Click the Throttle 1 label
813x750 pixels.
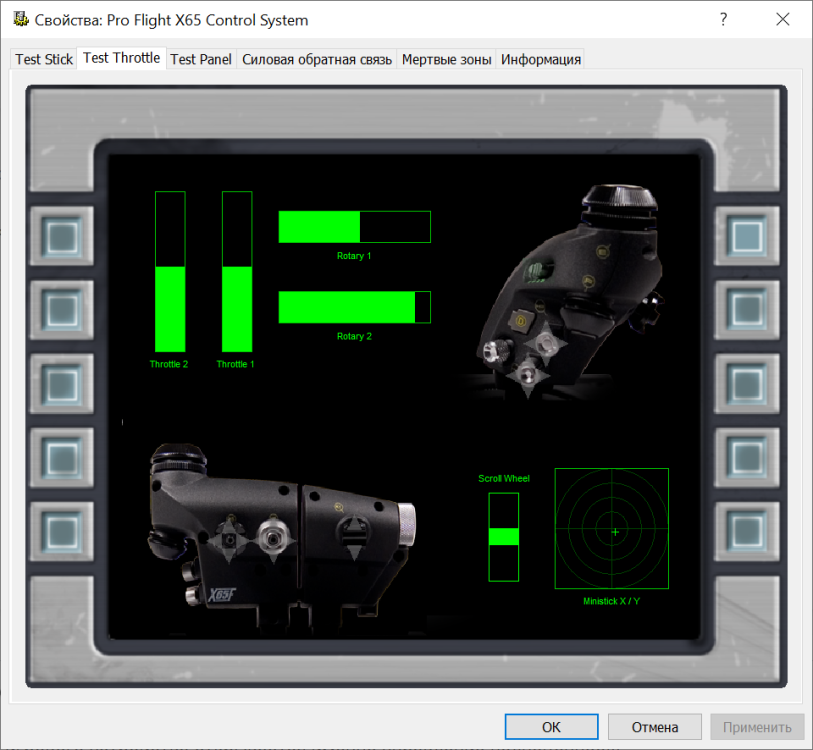point(235,364)
